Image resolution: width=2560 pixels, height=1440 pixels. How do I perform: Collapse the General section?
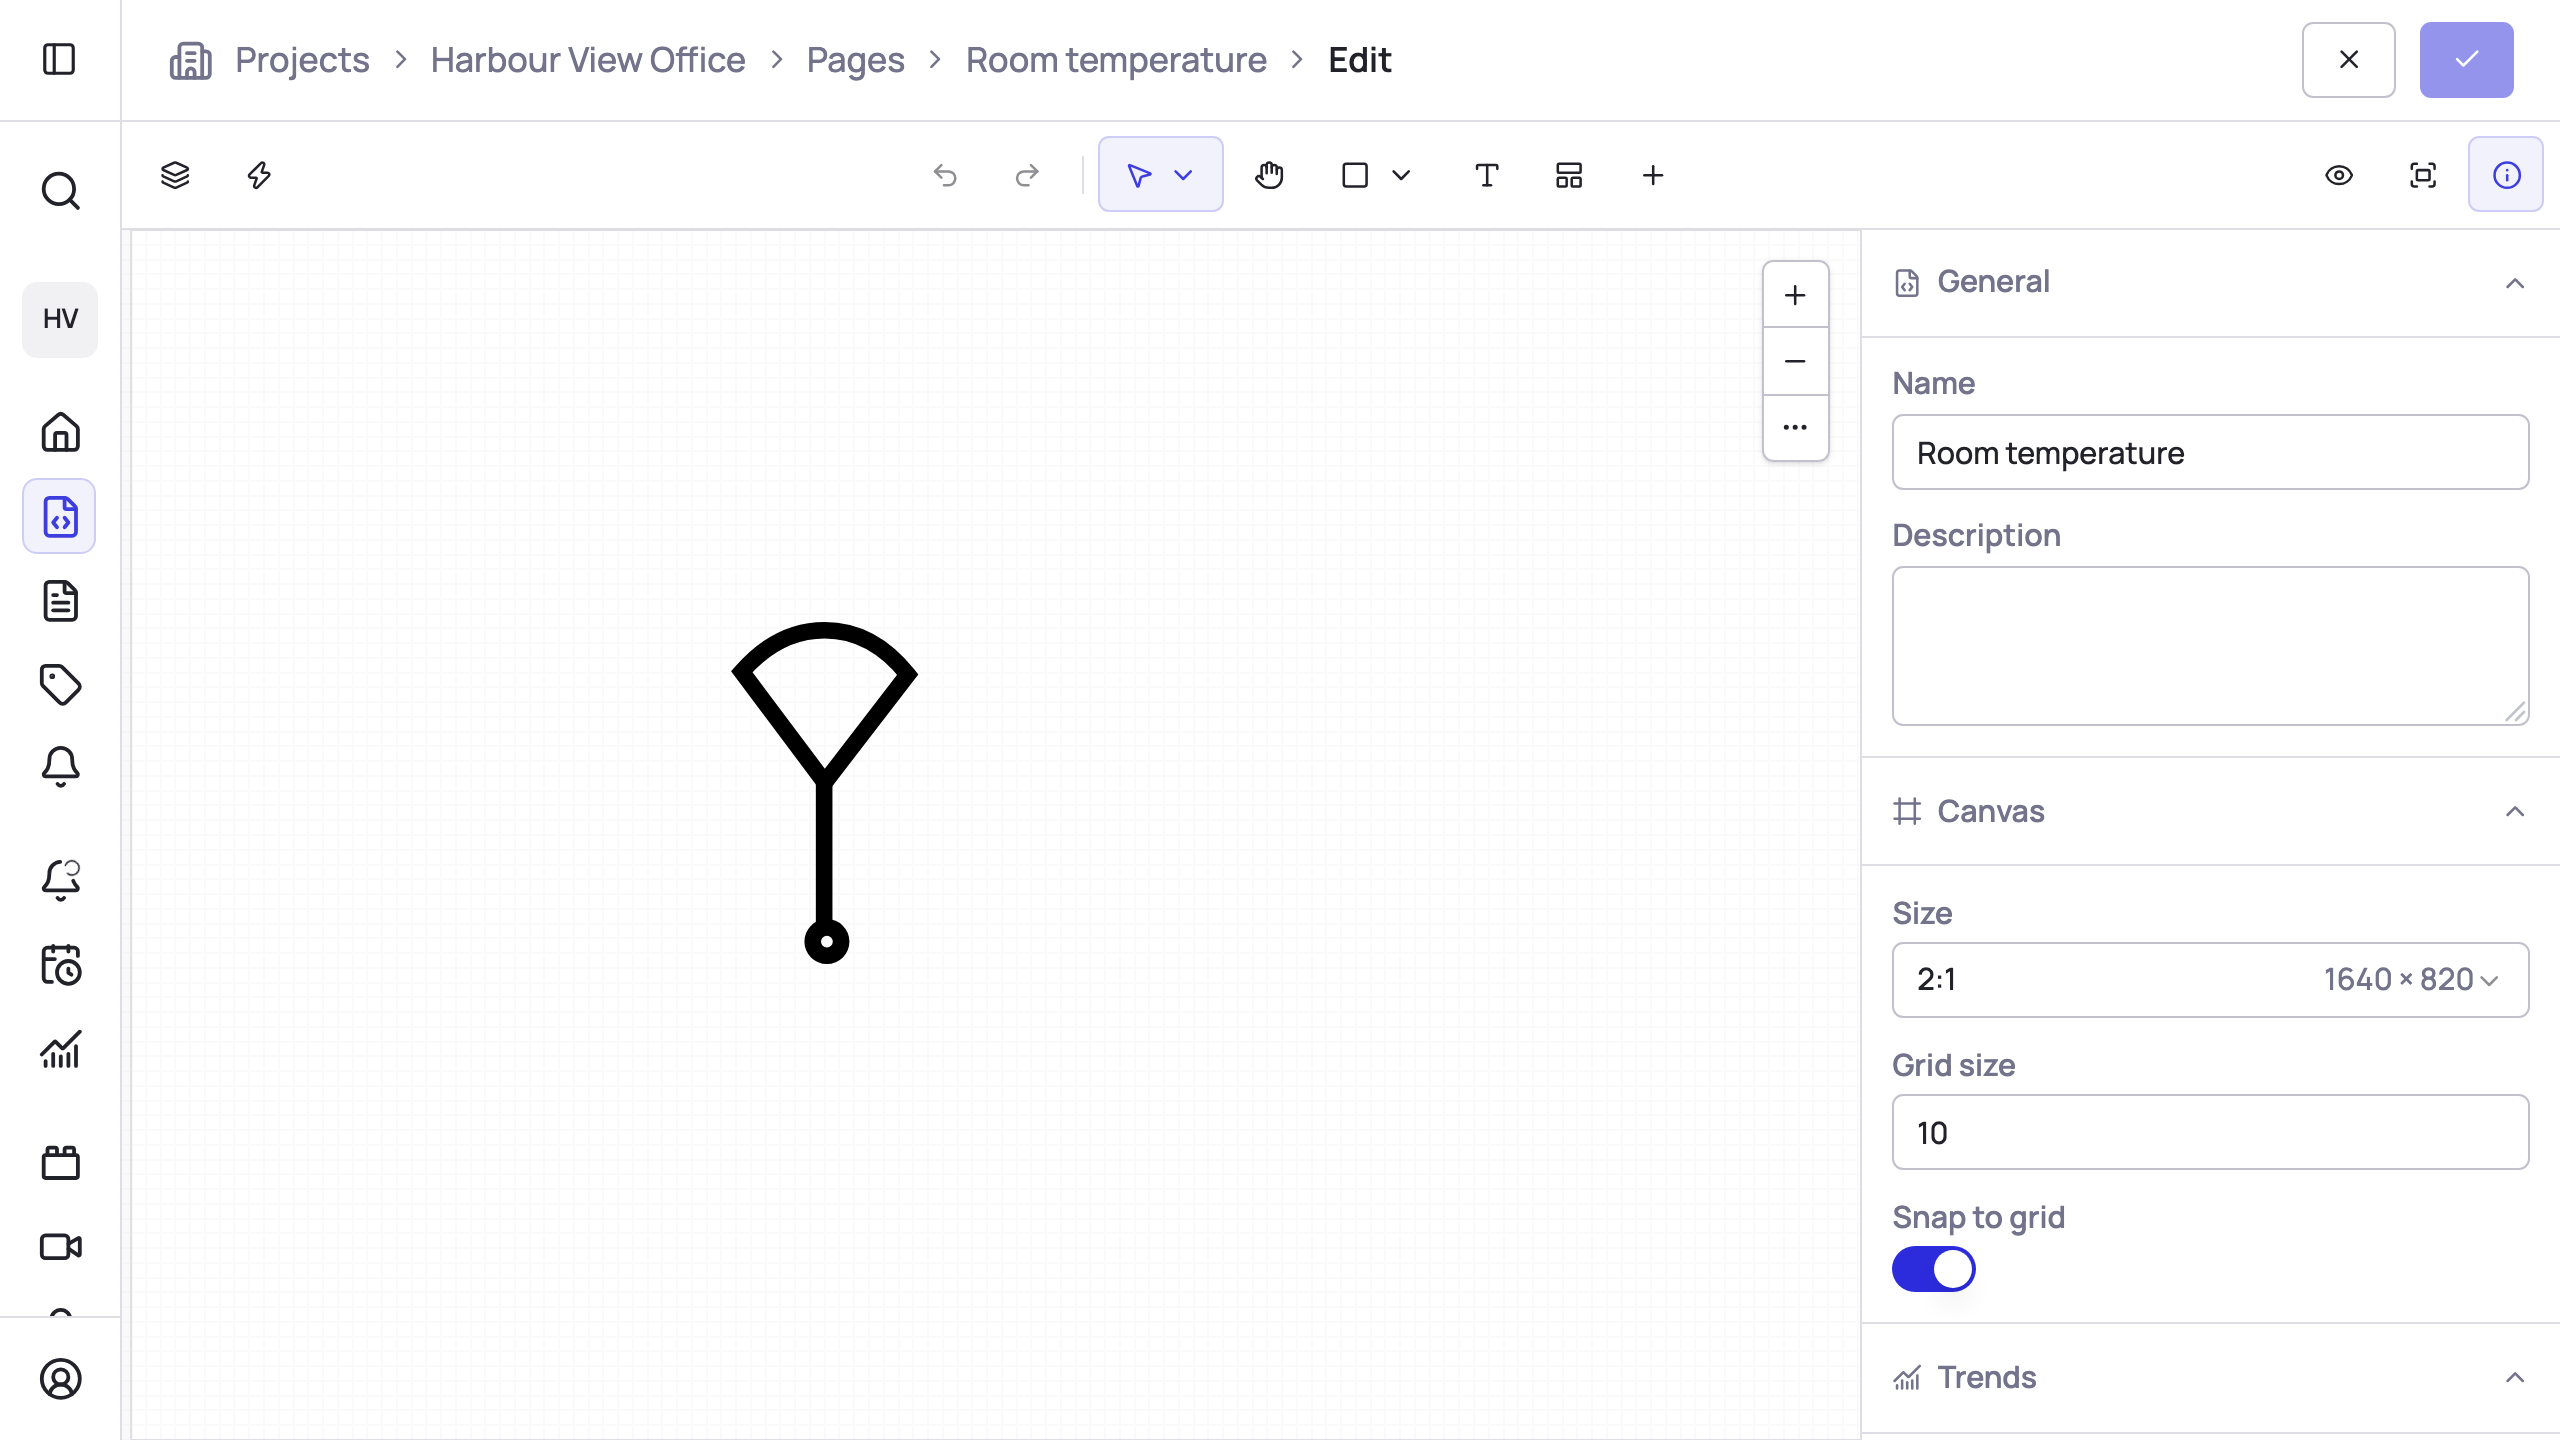tap(2515, 283)
